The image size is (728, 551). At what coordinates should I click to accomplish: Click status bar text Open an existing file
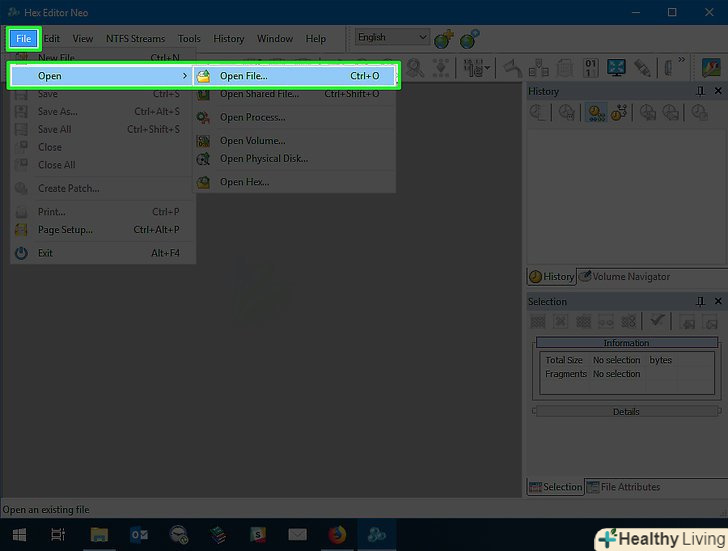[x=46, y=510]
